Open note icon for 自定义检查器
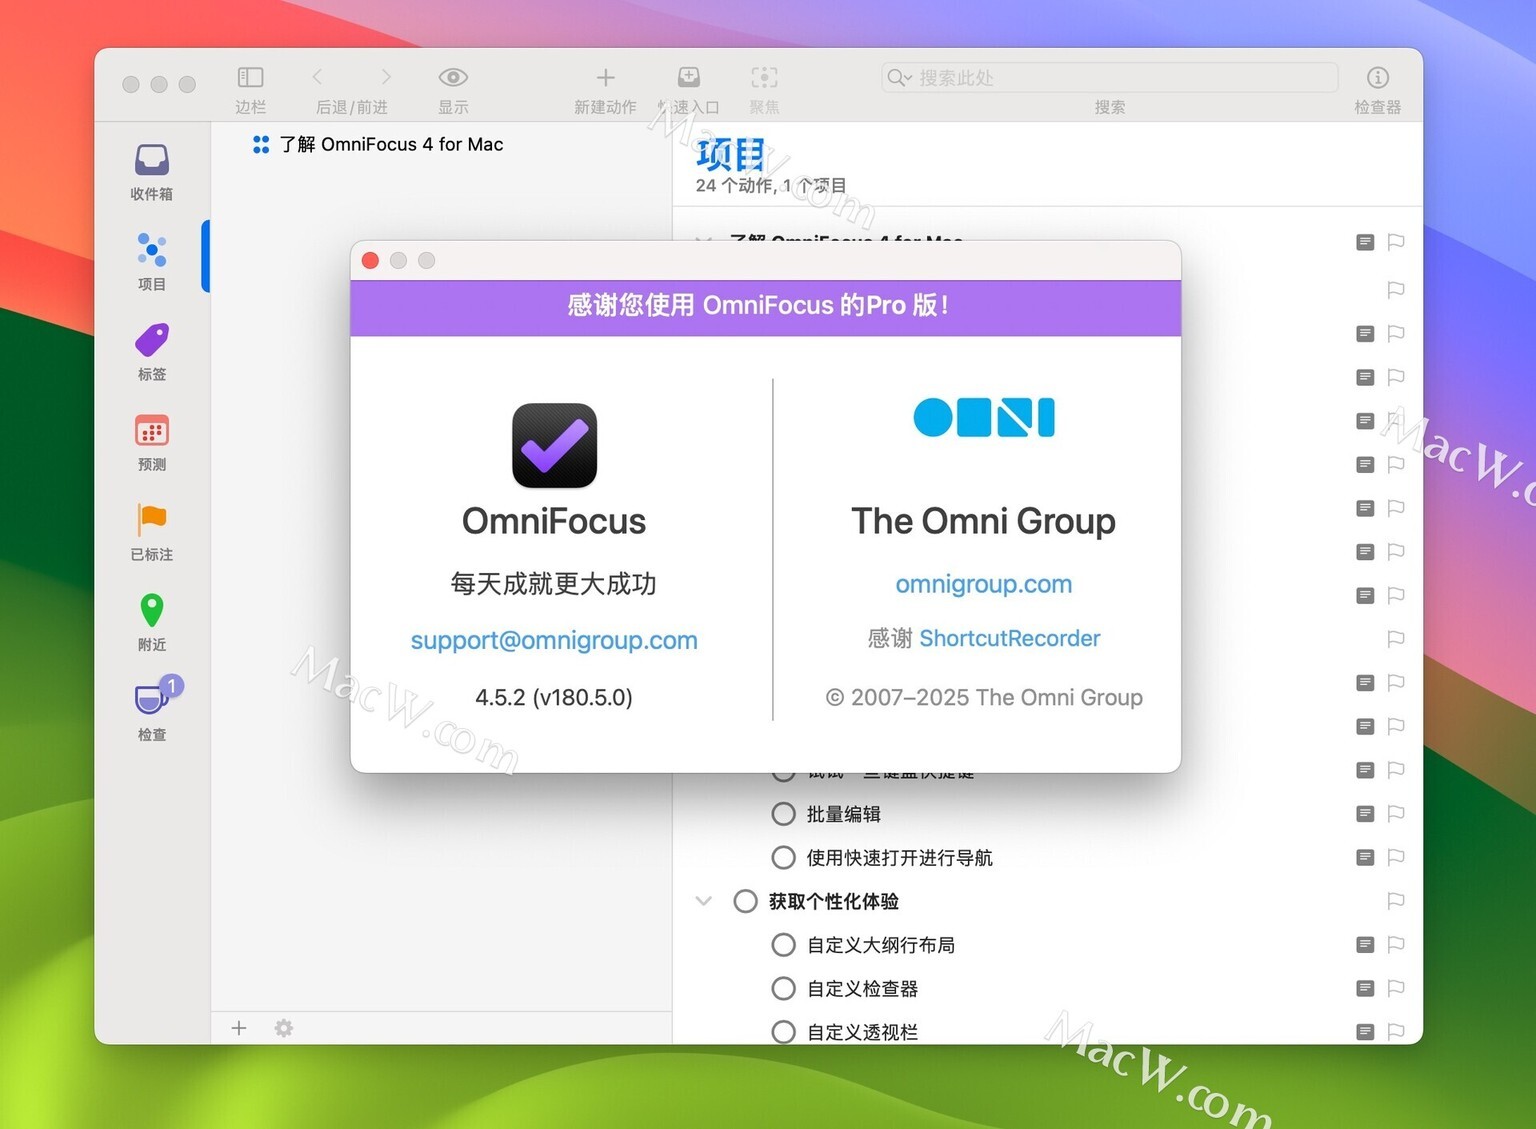 1365,988
